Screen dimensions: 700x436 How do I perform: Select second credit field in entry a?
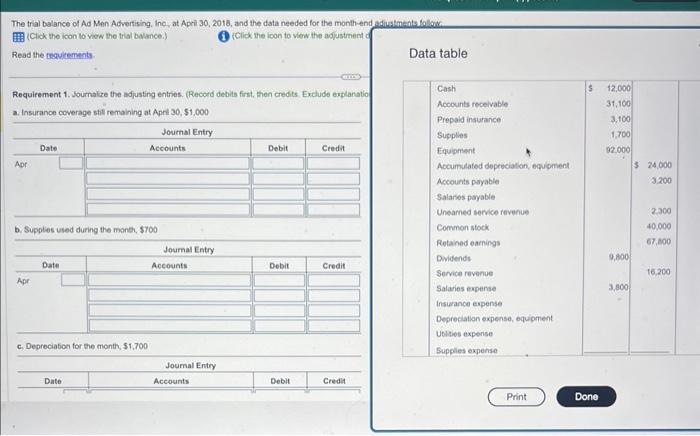click(333, 179)
